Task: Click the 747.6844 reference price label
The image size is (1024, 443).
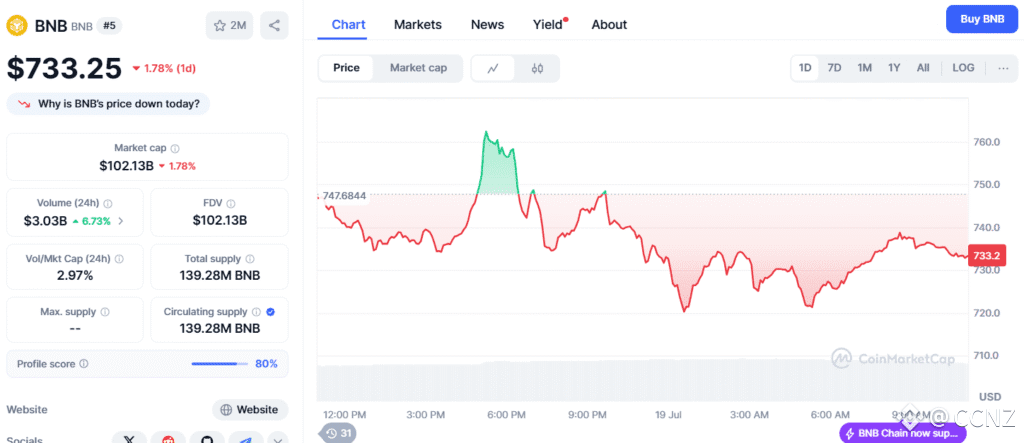Action: 342,195
